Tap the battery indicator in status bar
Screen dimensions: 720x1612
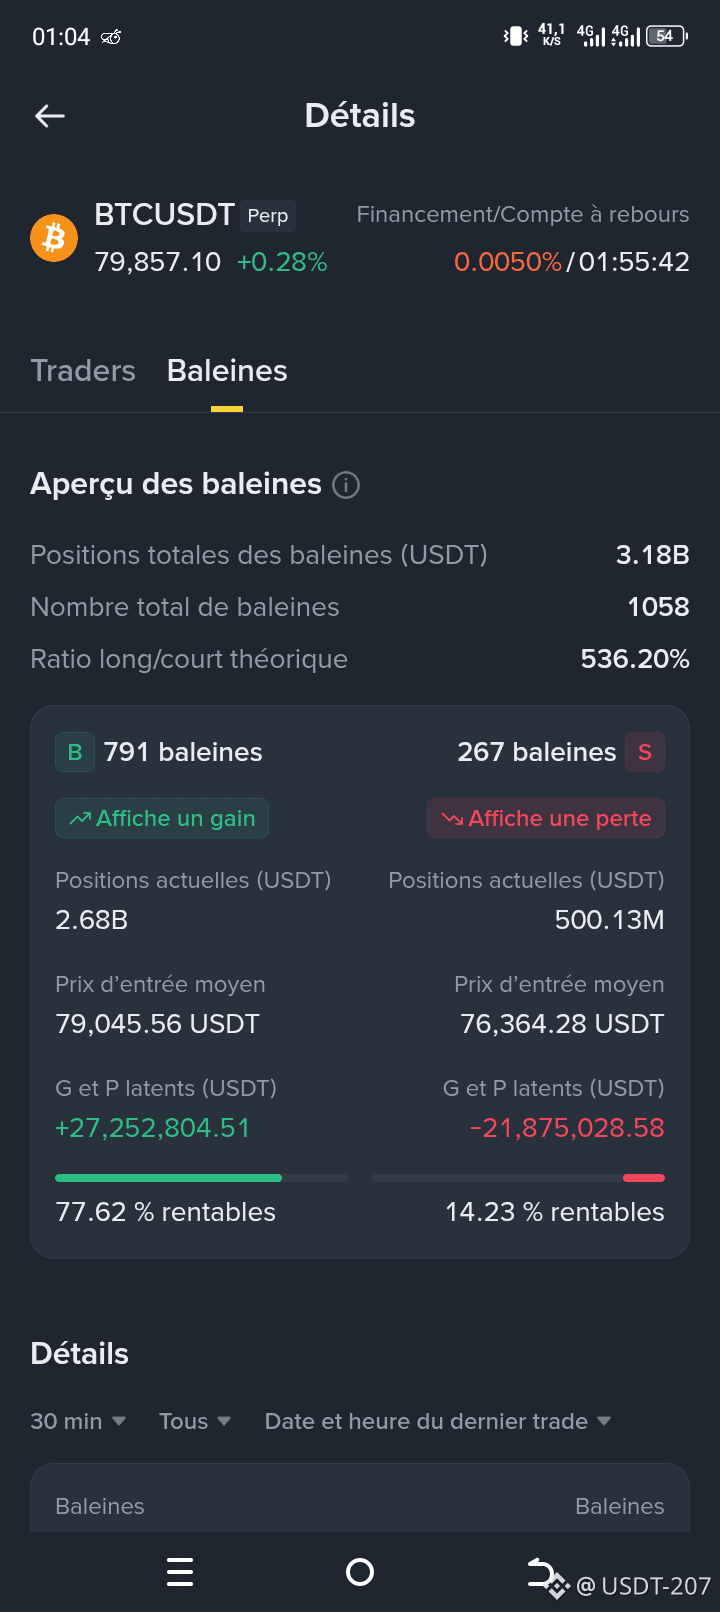tap(667, 36)
